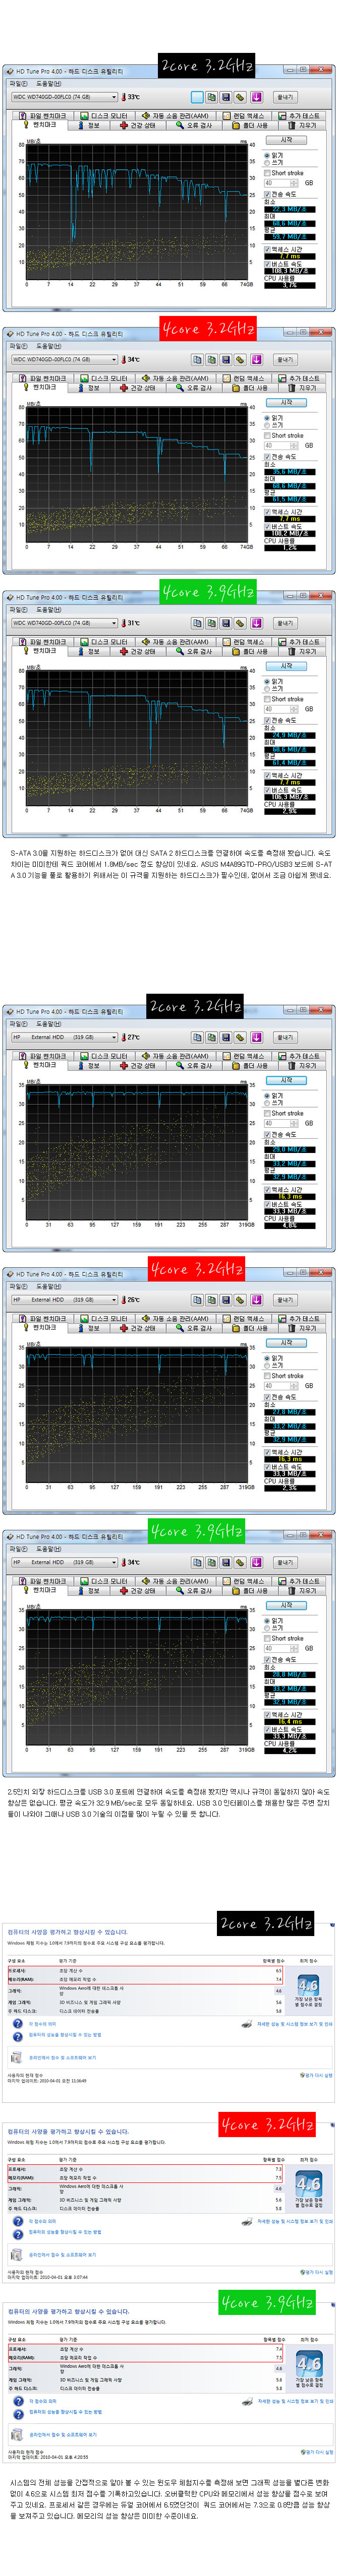
Task: Toggle 전송 속도 checkbox in WDC 4core 3.2GHz window
Action: click(280, 457)
